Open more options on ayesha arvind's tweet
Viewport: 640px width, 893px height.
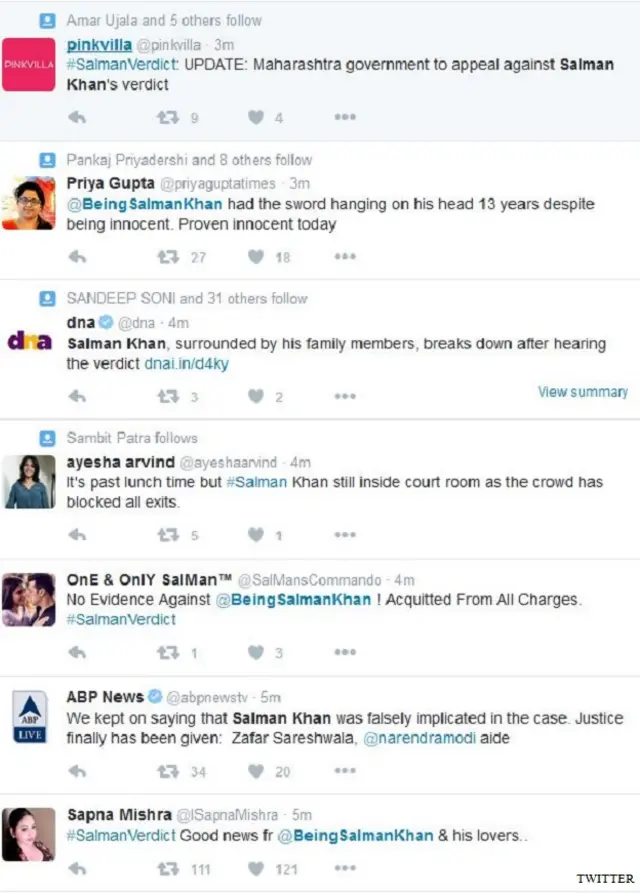[345, 535]
